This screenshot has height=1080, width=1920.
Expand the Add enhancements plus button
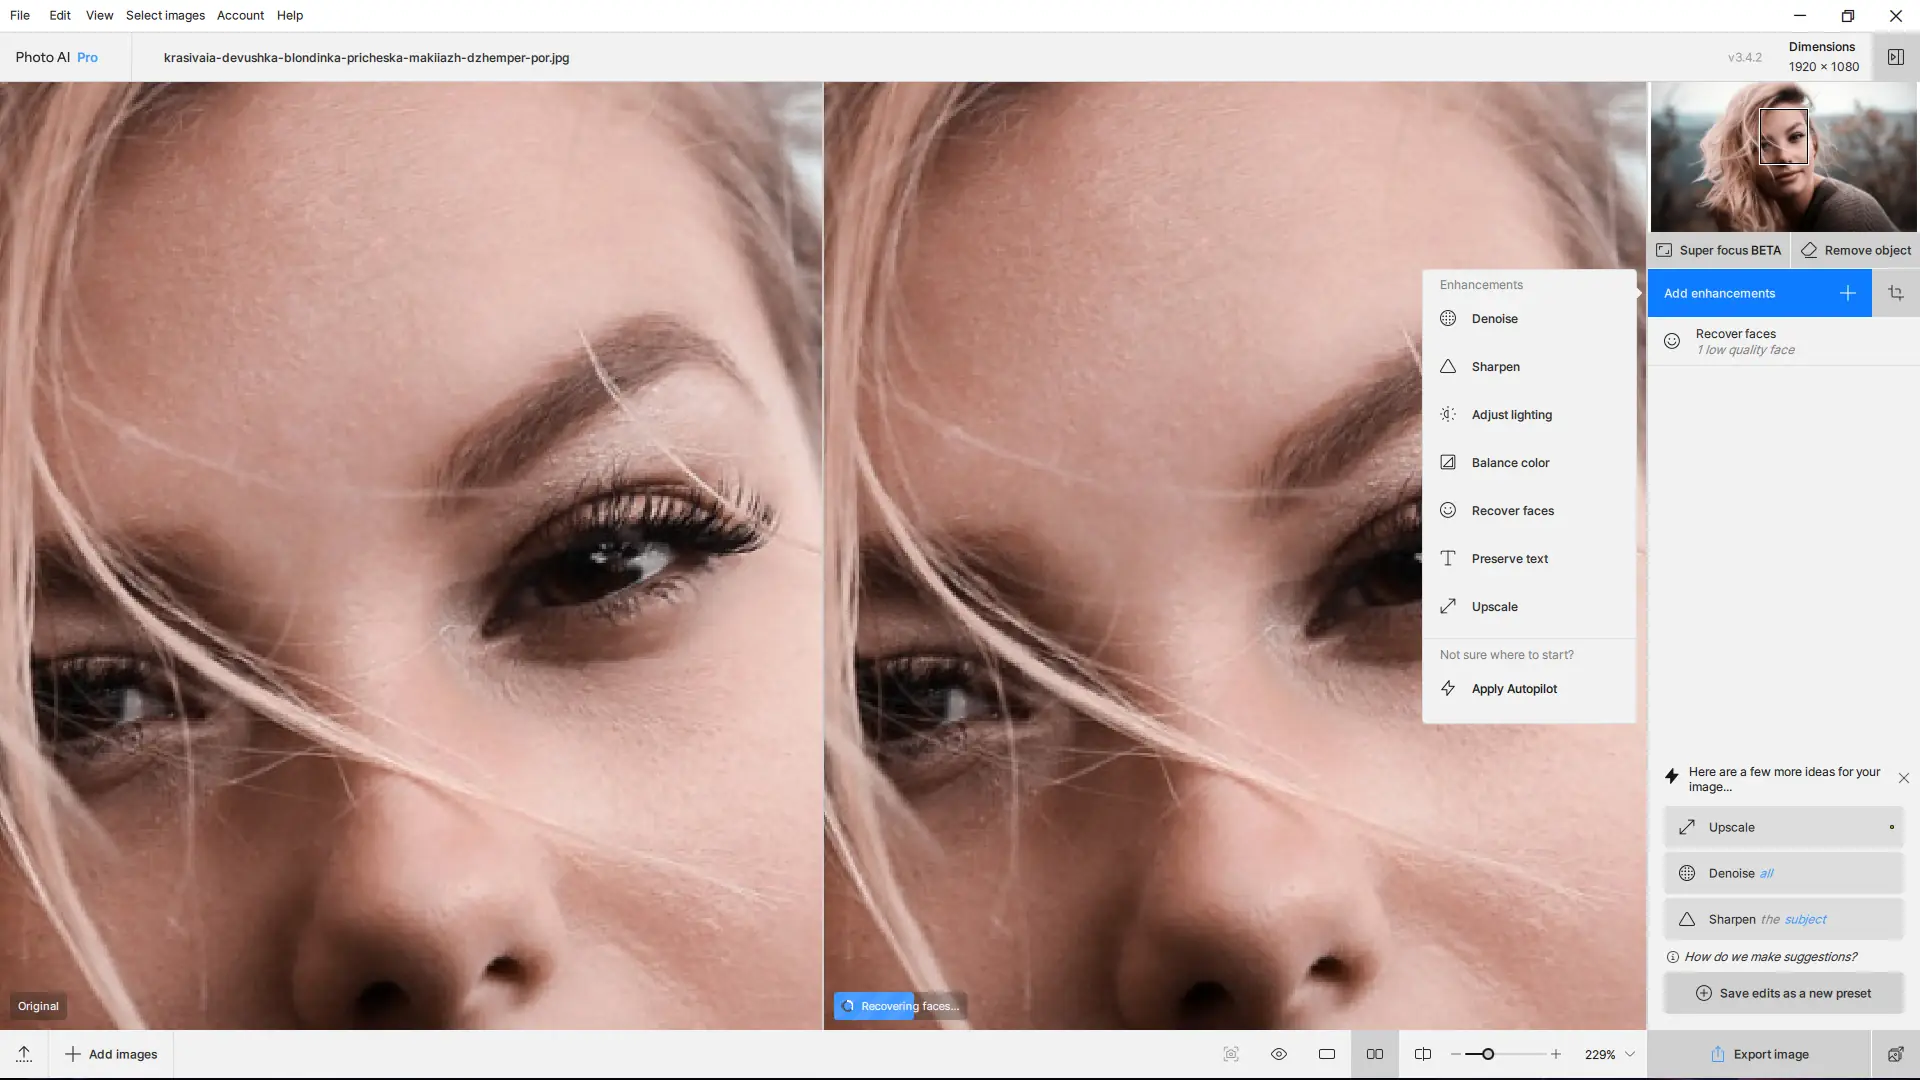[x=1847, y=293]
